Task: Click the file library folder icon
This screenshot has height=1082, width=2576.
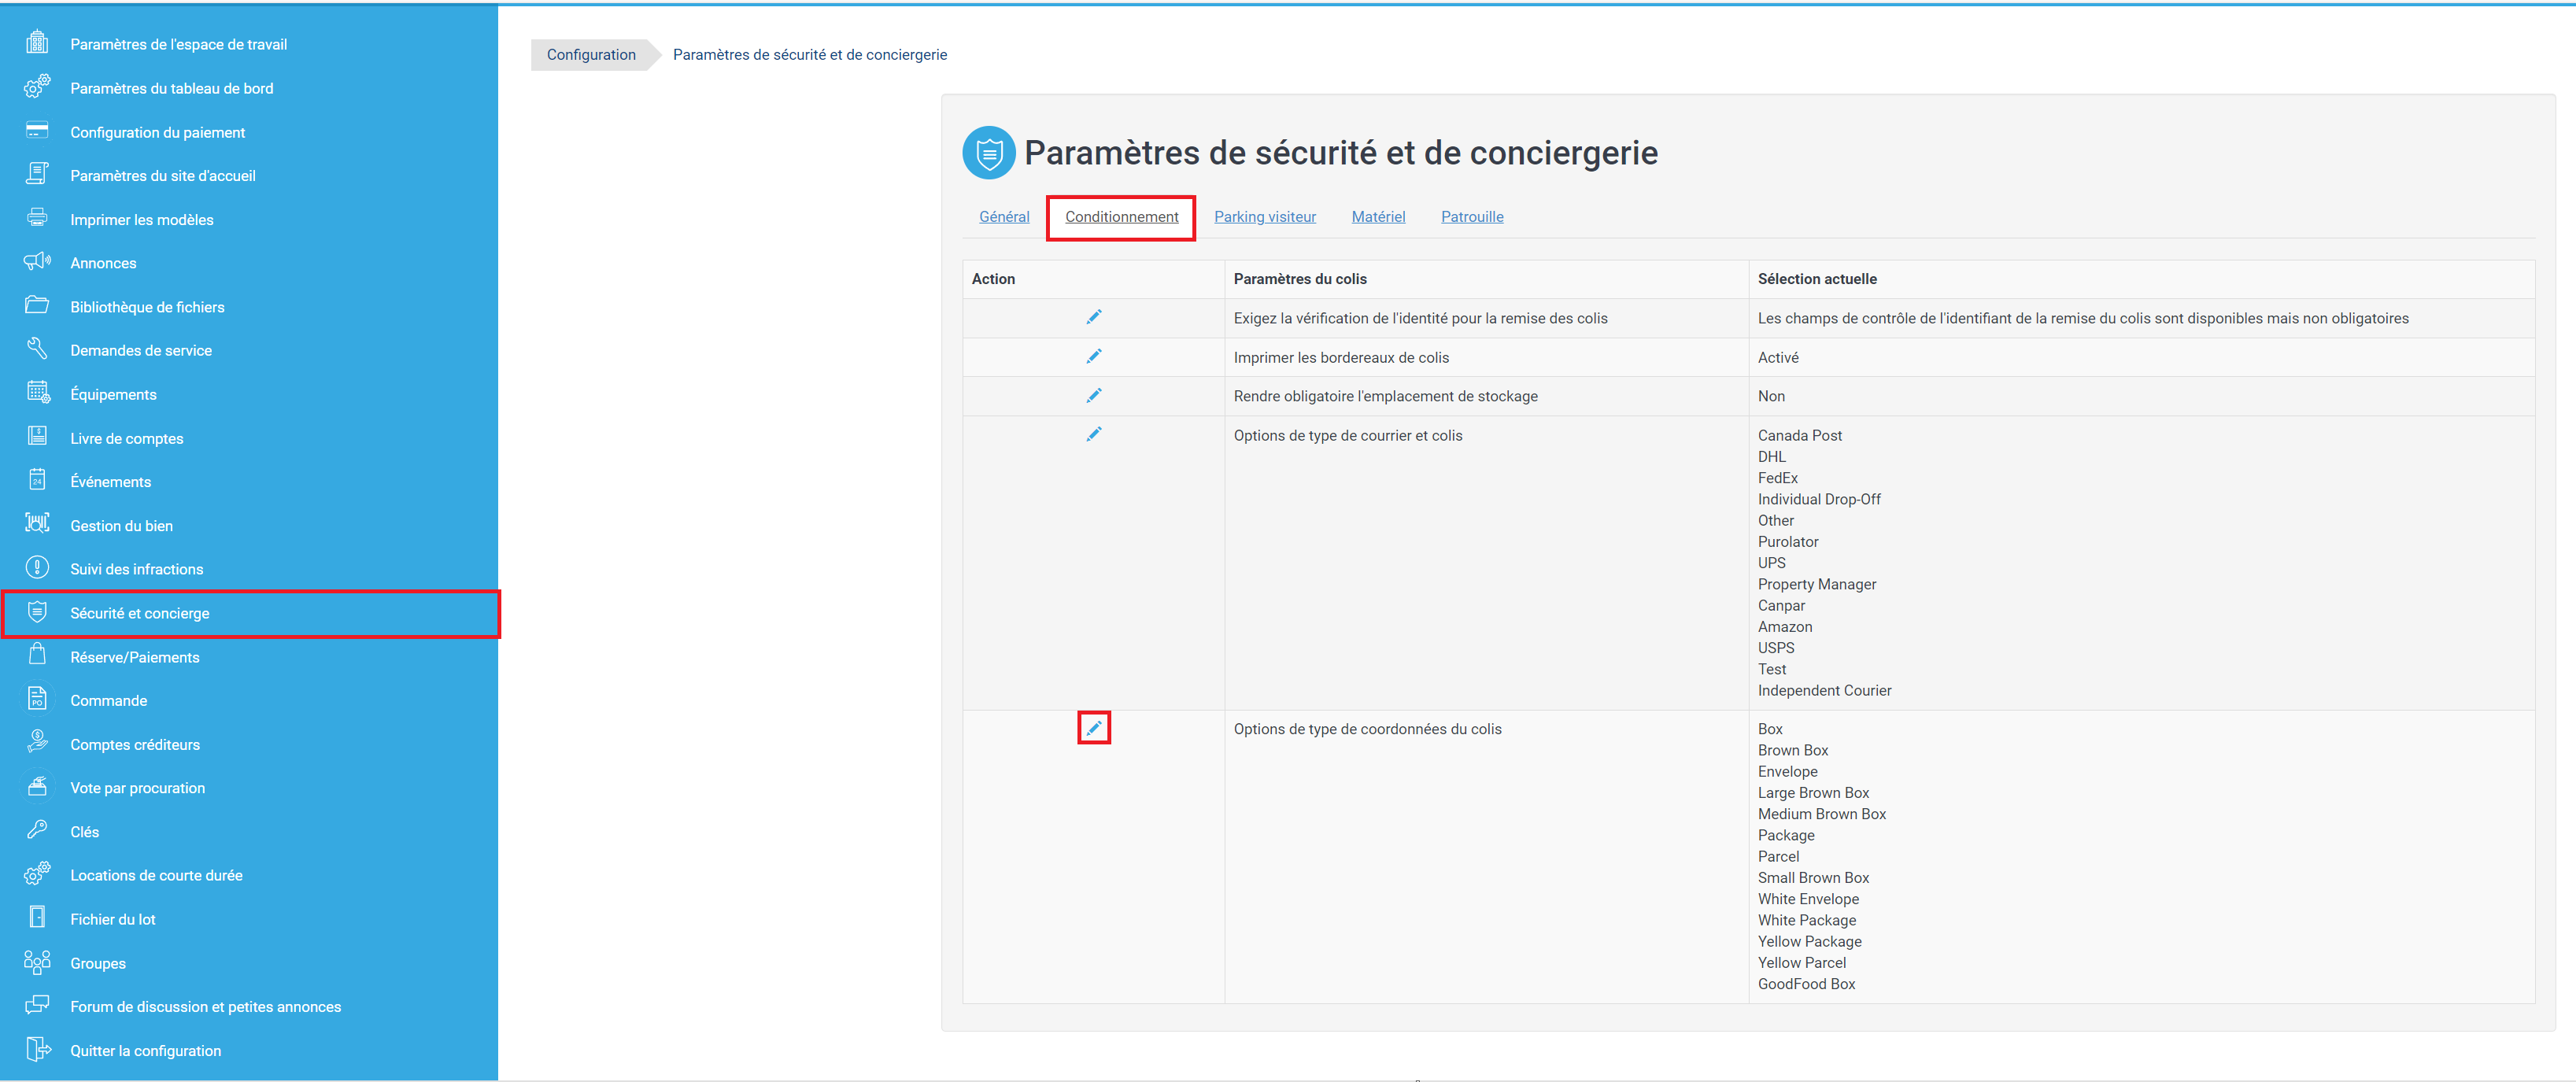Action: (37, 305)
